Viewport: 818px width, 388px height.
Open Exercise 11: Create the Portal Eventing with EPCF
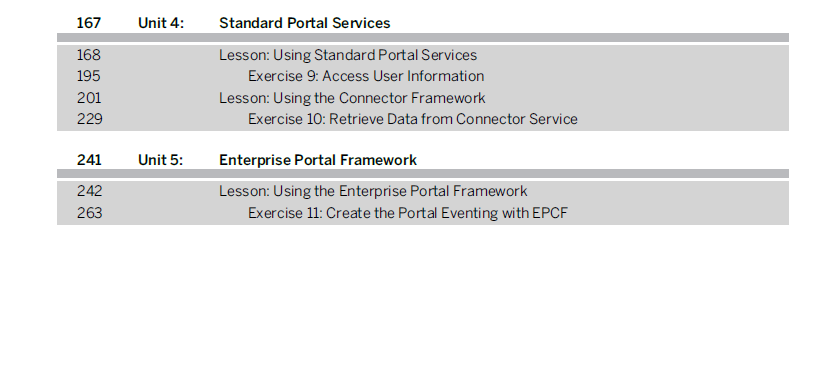tap(408, 213)
